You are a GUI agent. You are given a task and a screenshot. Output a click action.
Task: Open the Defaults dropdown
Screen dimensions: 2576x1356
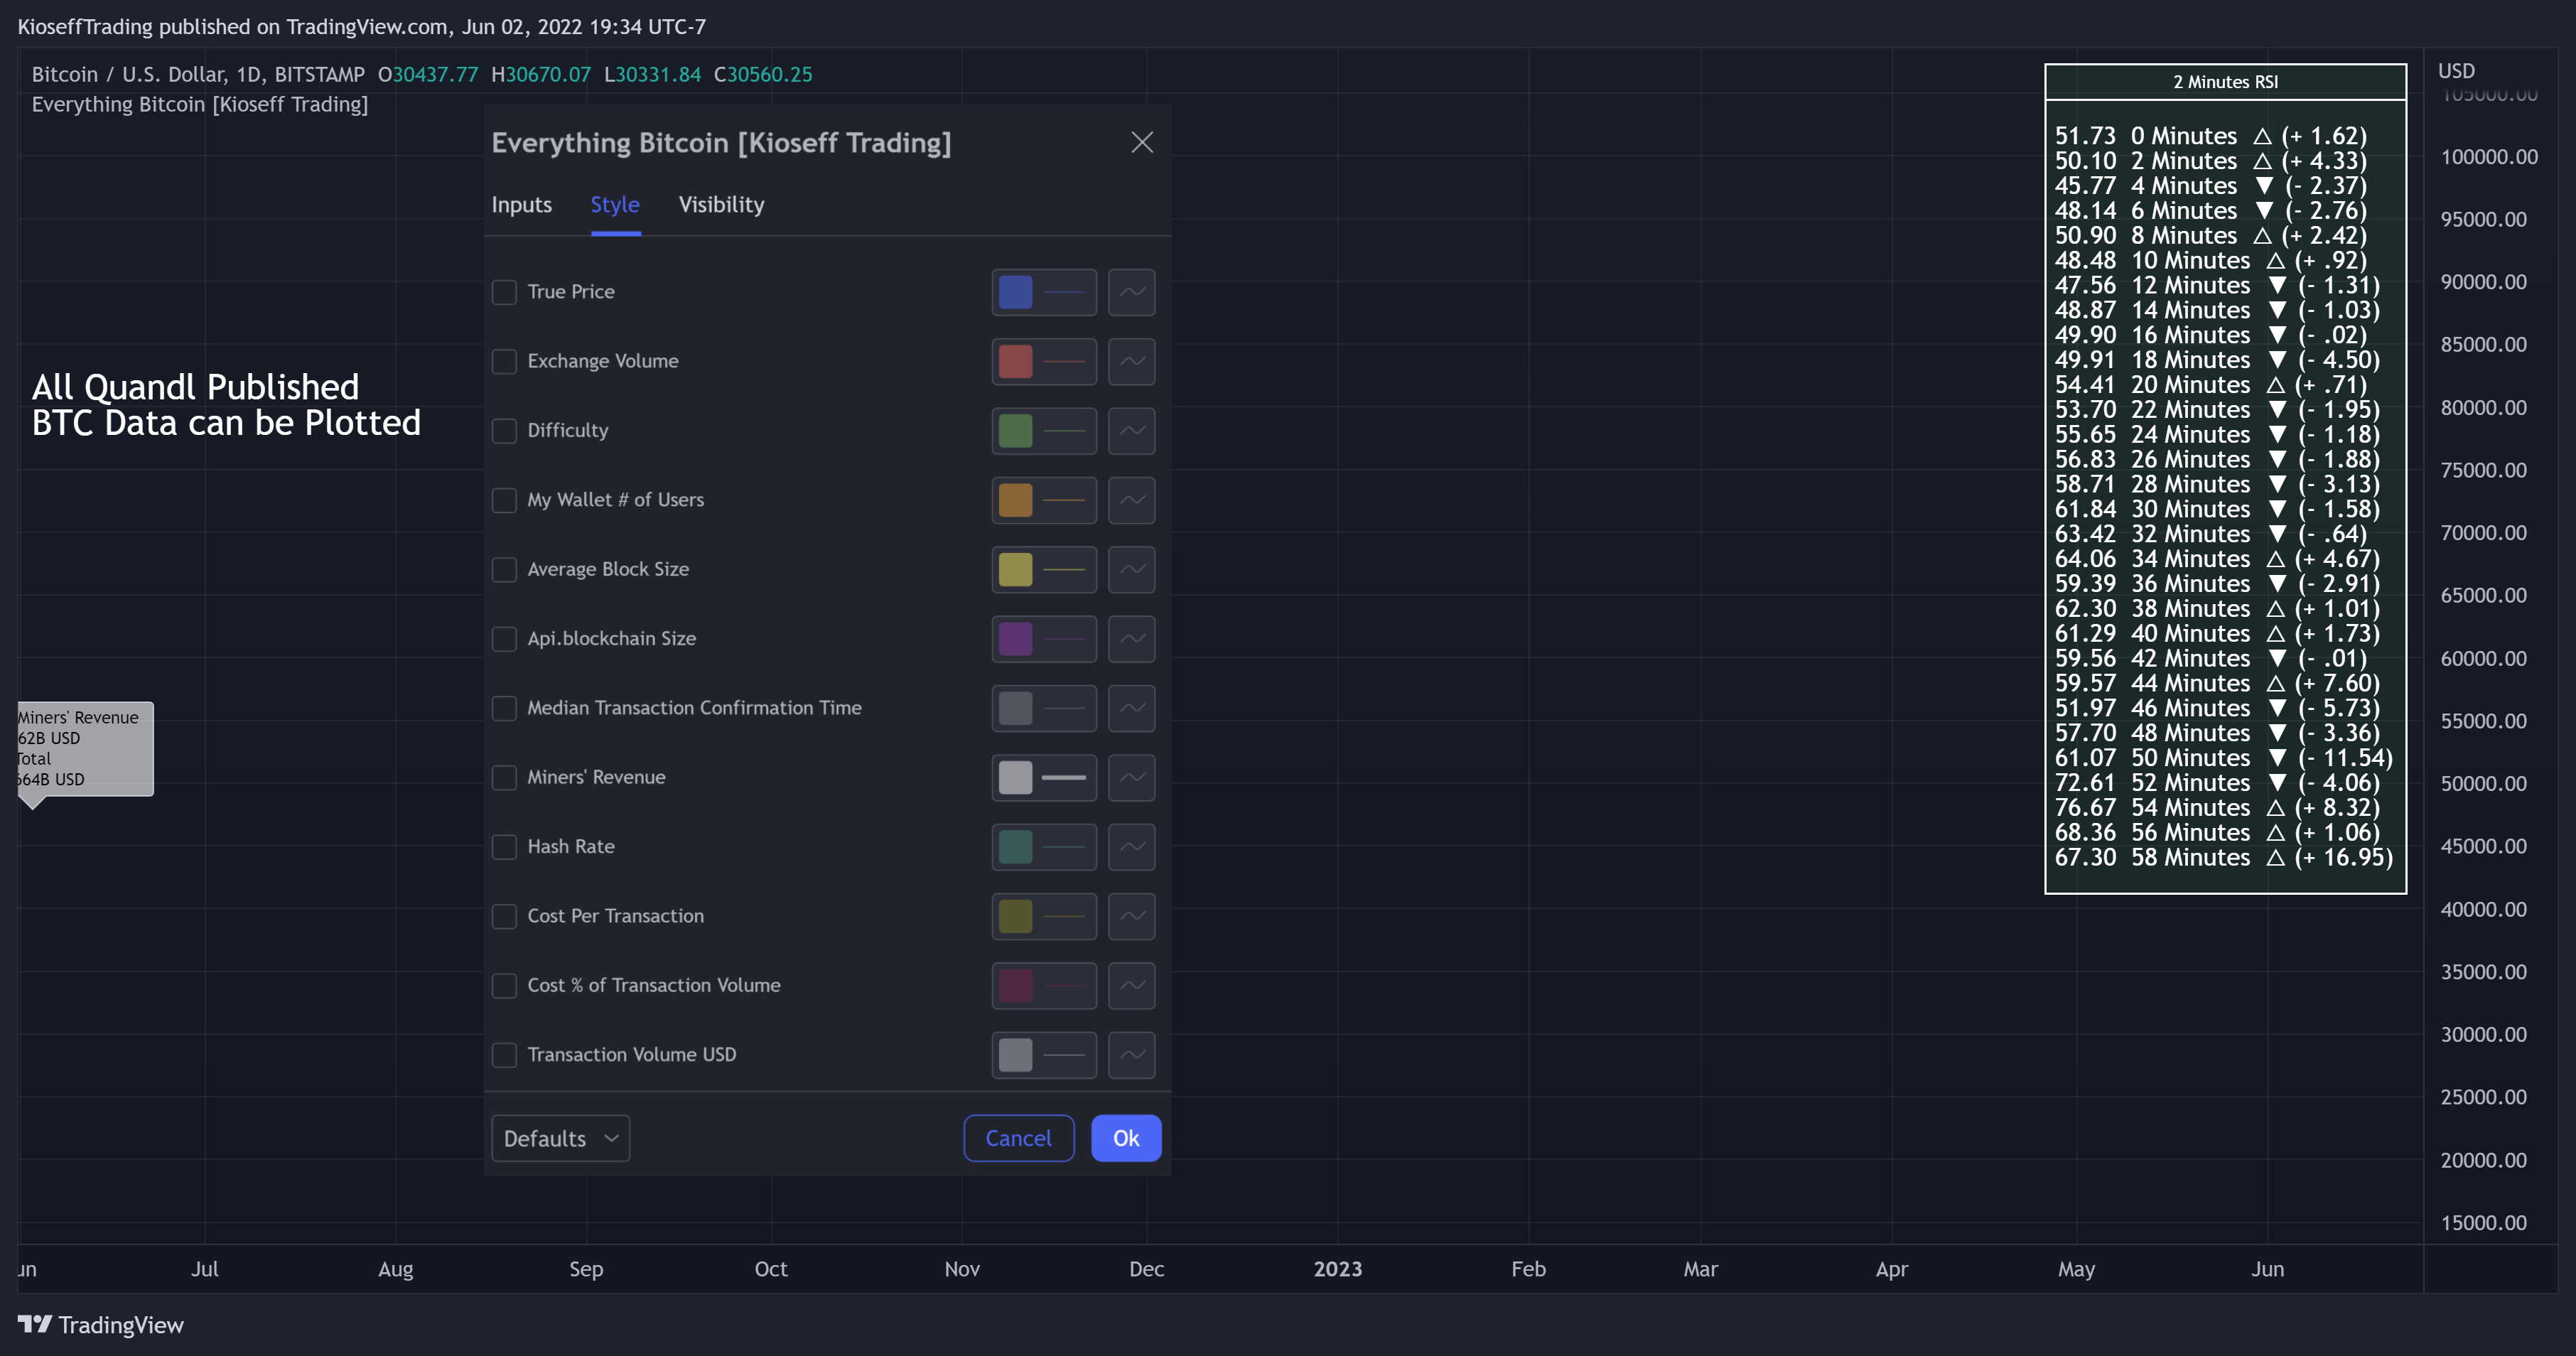point(560,1138)
